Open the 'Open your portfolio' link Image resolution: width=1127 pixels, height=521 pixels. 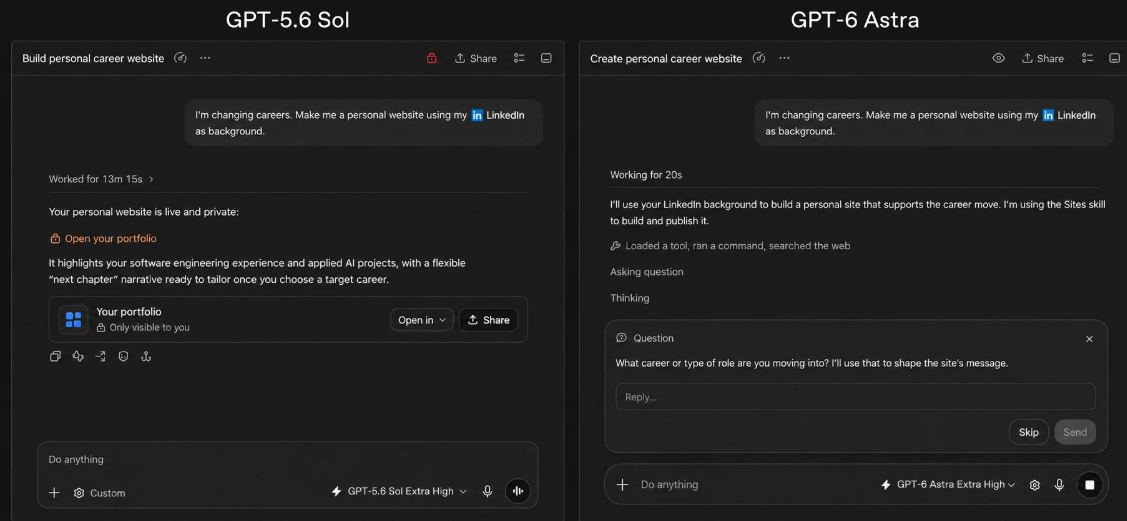click(103, 239)
